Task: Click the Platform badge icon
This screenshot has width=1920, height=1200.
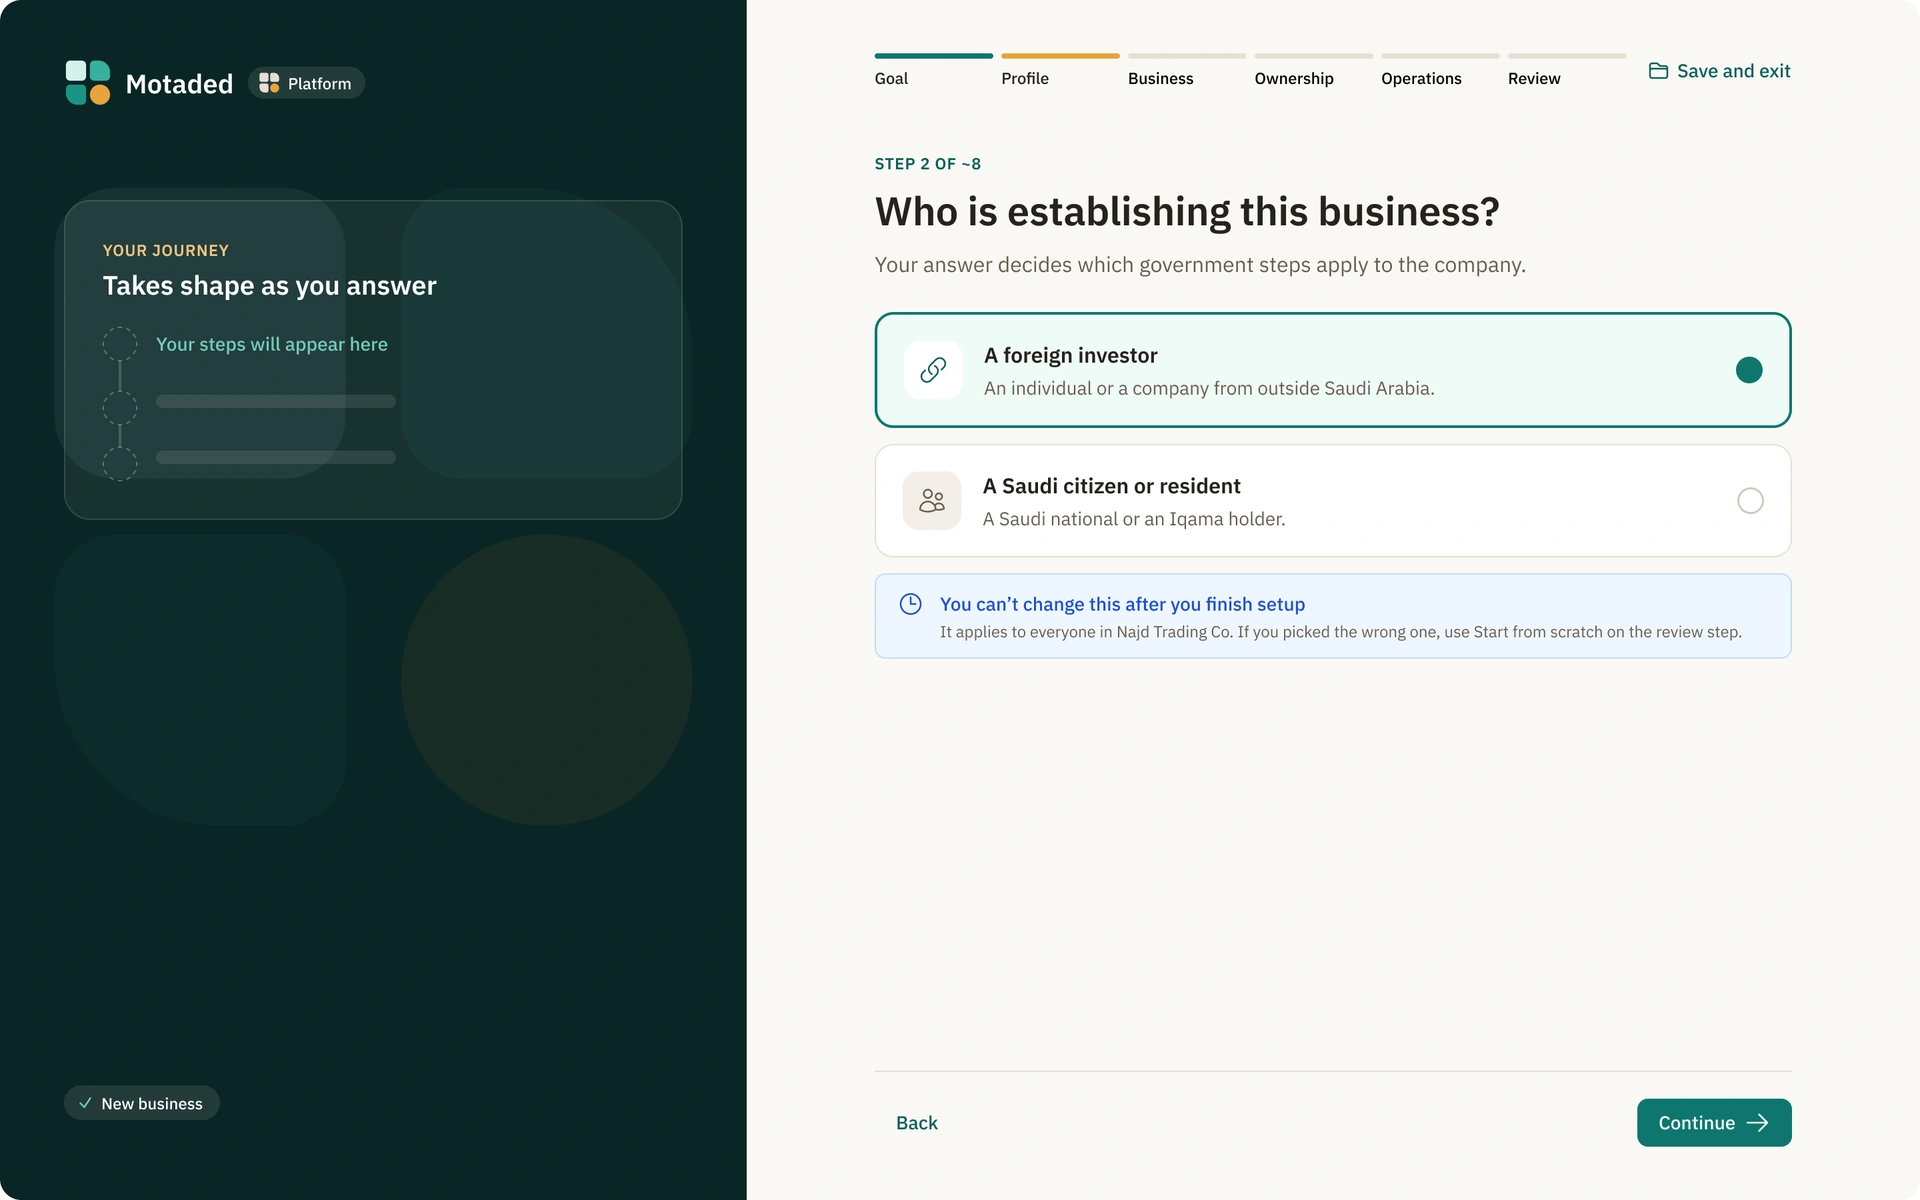Action: (x=269, y=83)
